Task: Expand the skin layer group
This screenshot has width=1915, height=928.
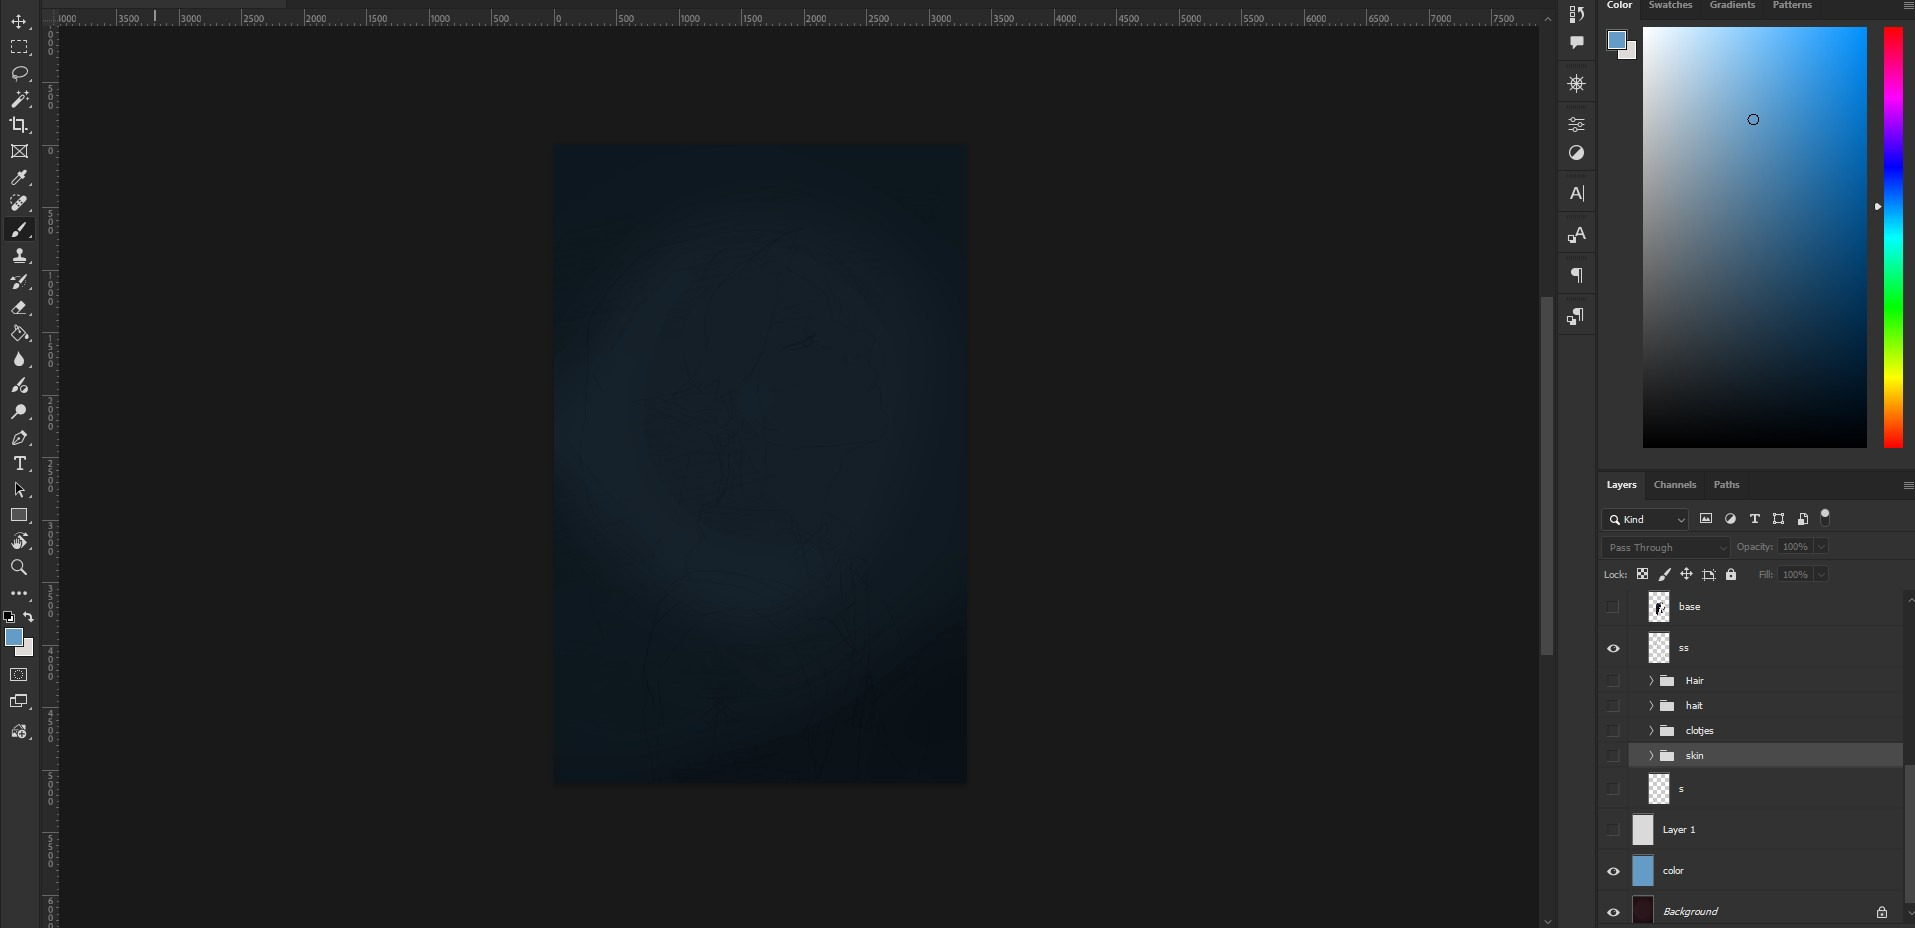Action: 1651,756
